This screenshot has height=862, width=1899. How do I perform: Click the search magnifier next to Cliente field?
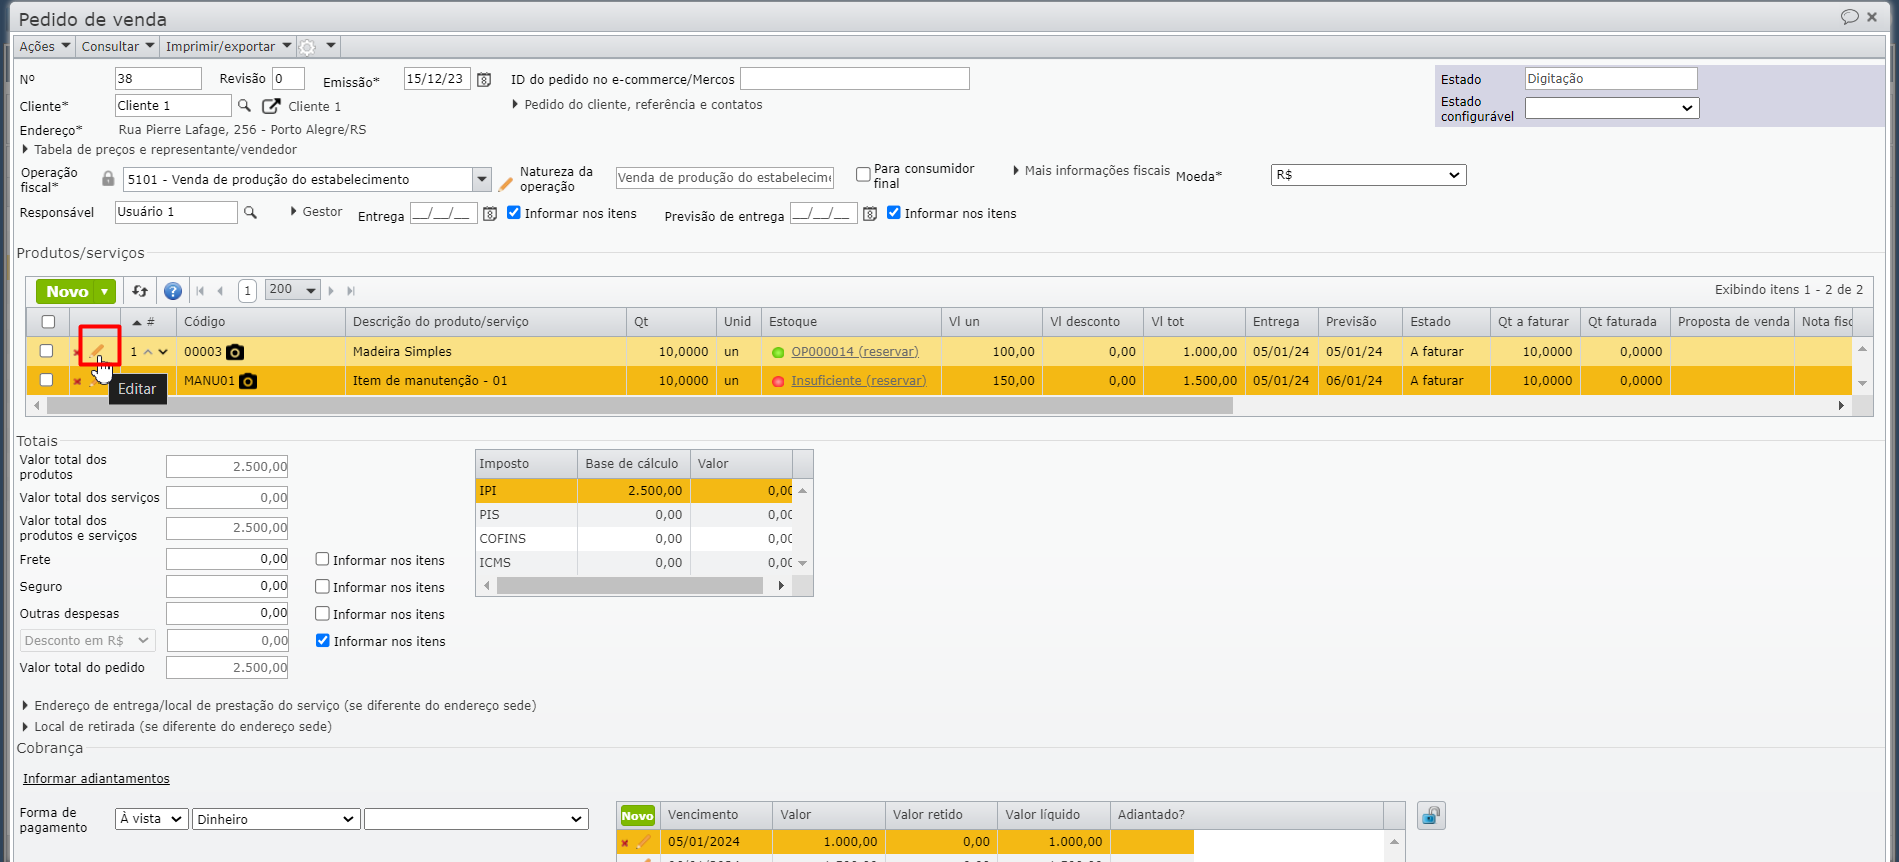pos(244,105)
